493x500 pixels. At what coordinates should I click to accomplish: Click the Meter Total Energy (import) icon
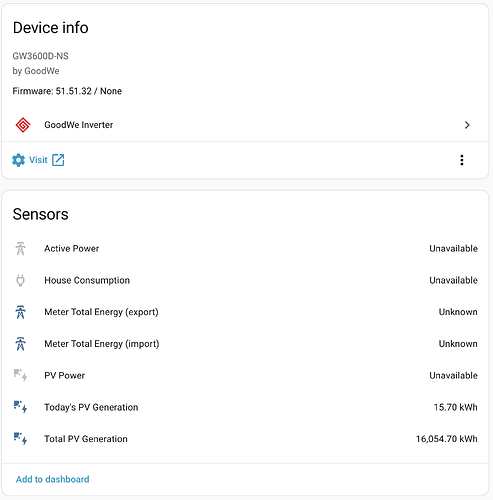point(20,344)
